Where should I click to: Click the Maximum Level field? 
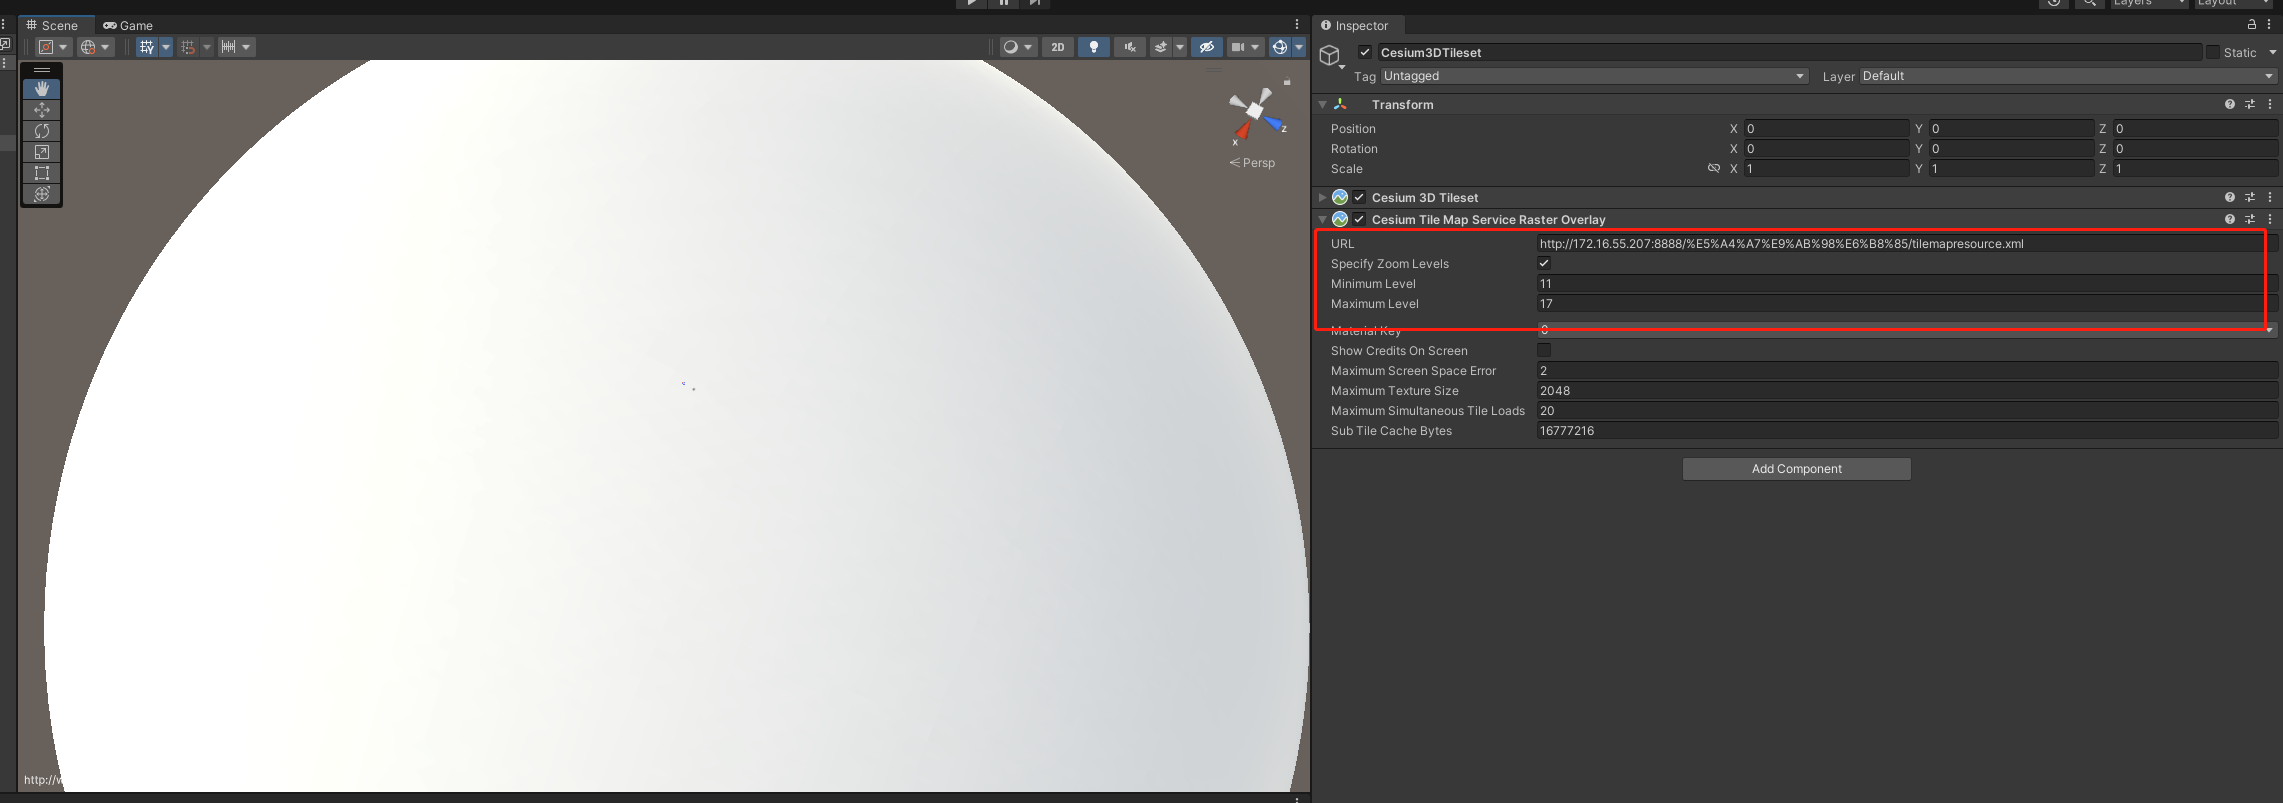pyautogui.click(x=1907, y=303)
